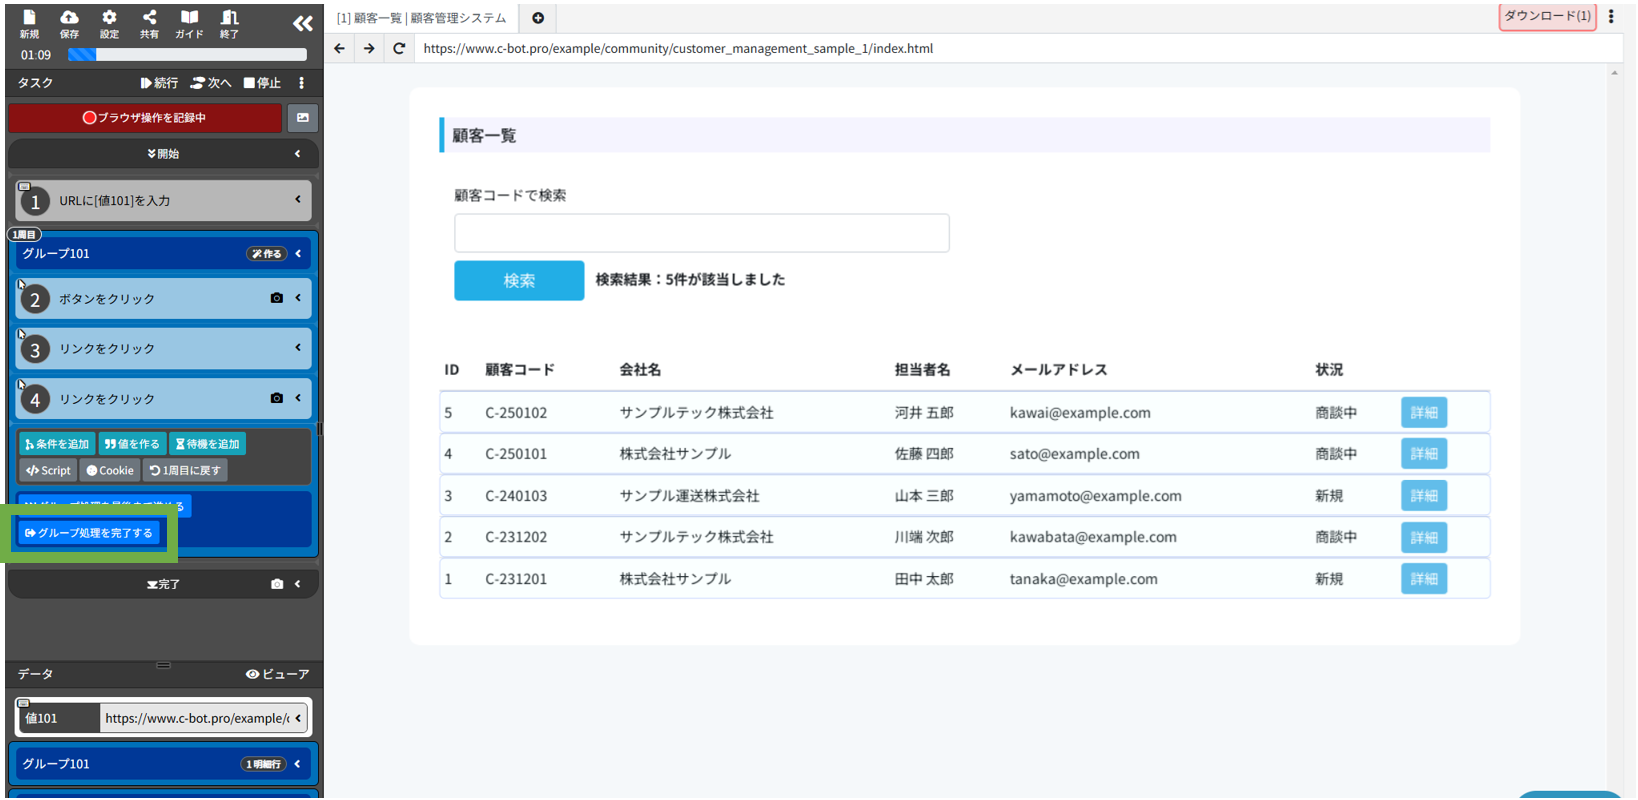1638x800 pixels.
Task: Click 詳細 for customer C-231201
Action: pos(1424,579)
